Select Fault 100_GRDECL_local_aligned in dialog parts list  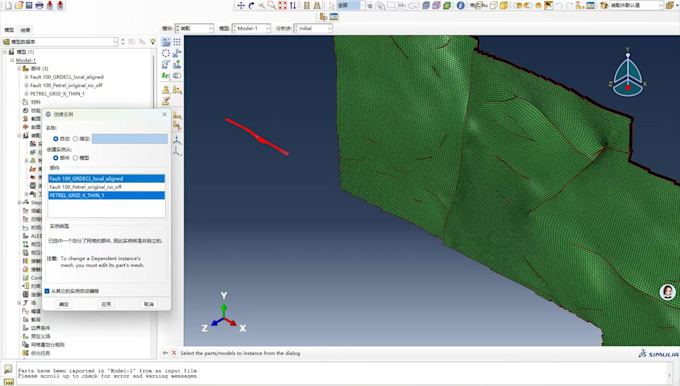coord(106,179)
